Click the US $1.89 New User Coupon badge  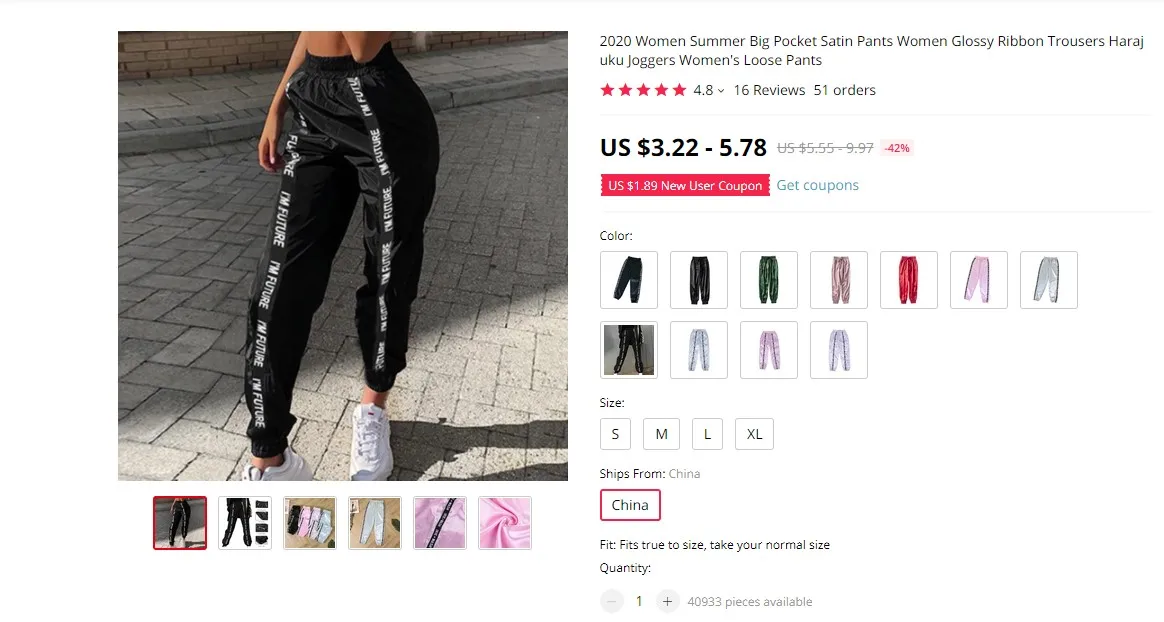click(684, 186)
